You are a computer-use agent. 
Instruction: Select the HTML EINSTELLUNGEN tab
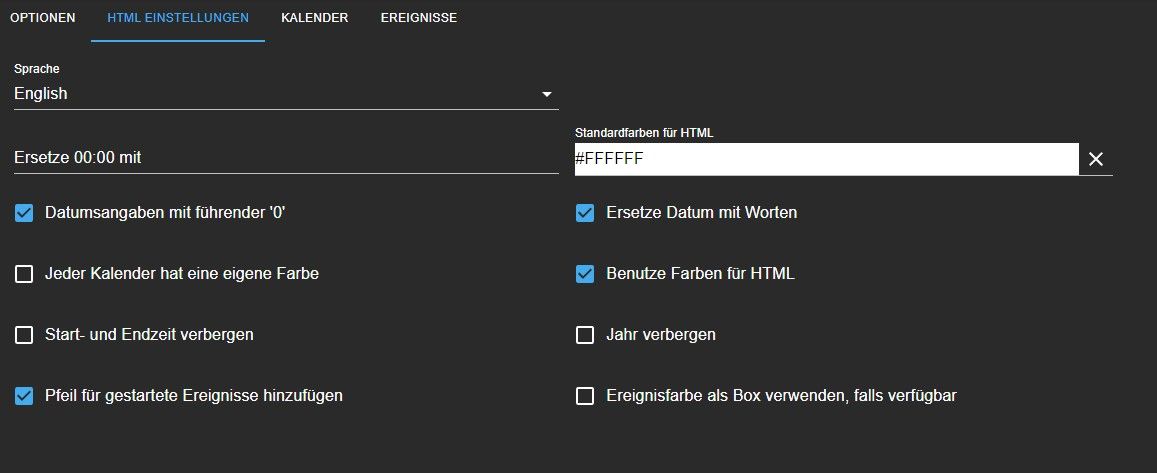[178, 18]
